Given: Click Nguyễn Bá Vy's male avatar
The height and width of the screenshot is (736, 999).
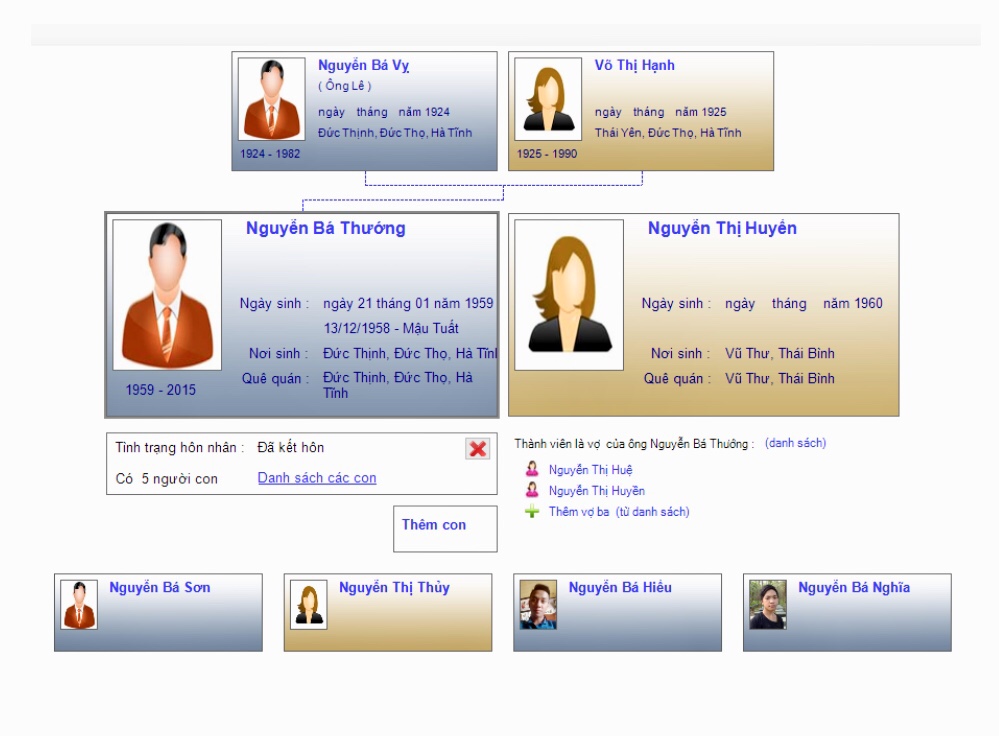Looking at the screenshot, I should tap(271, 99).
